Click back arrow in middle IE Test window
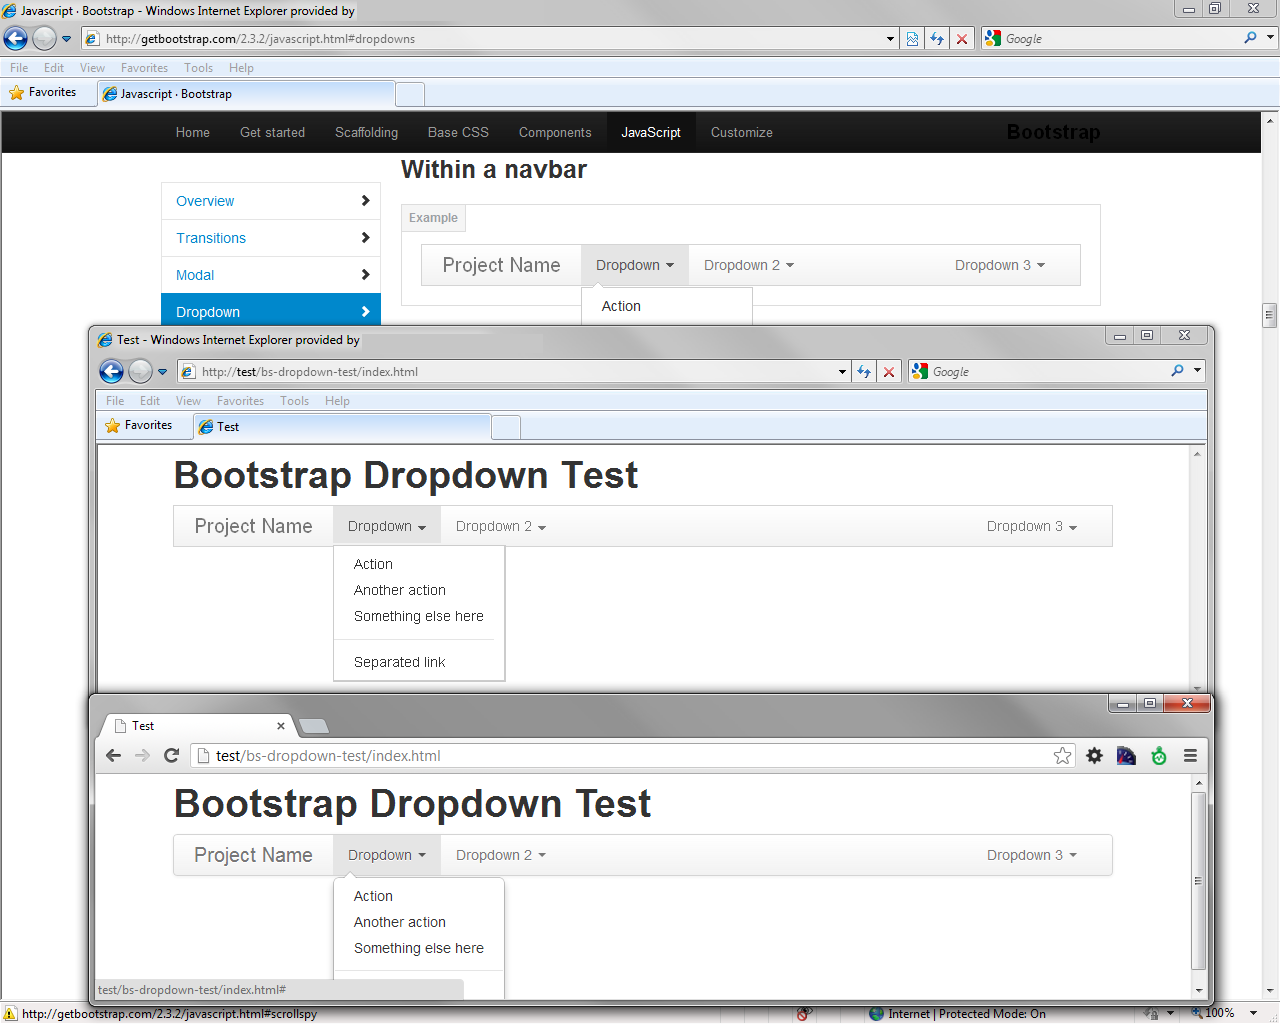 coord(111,372)
